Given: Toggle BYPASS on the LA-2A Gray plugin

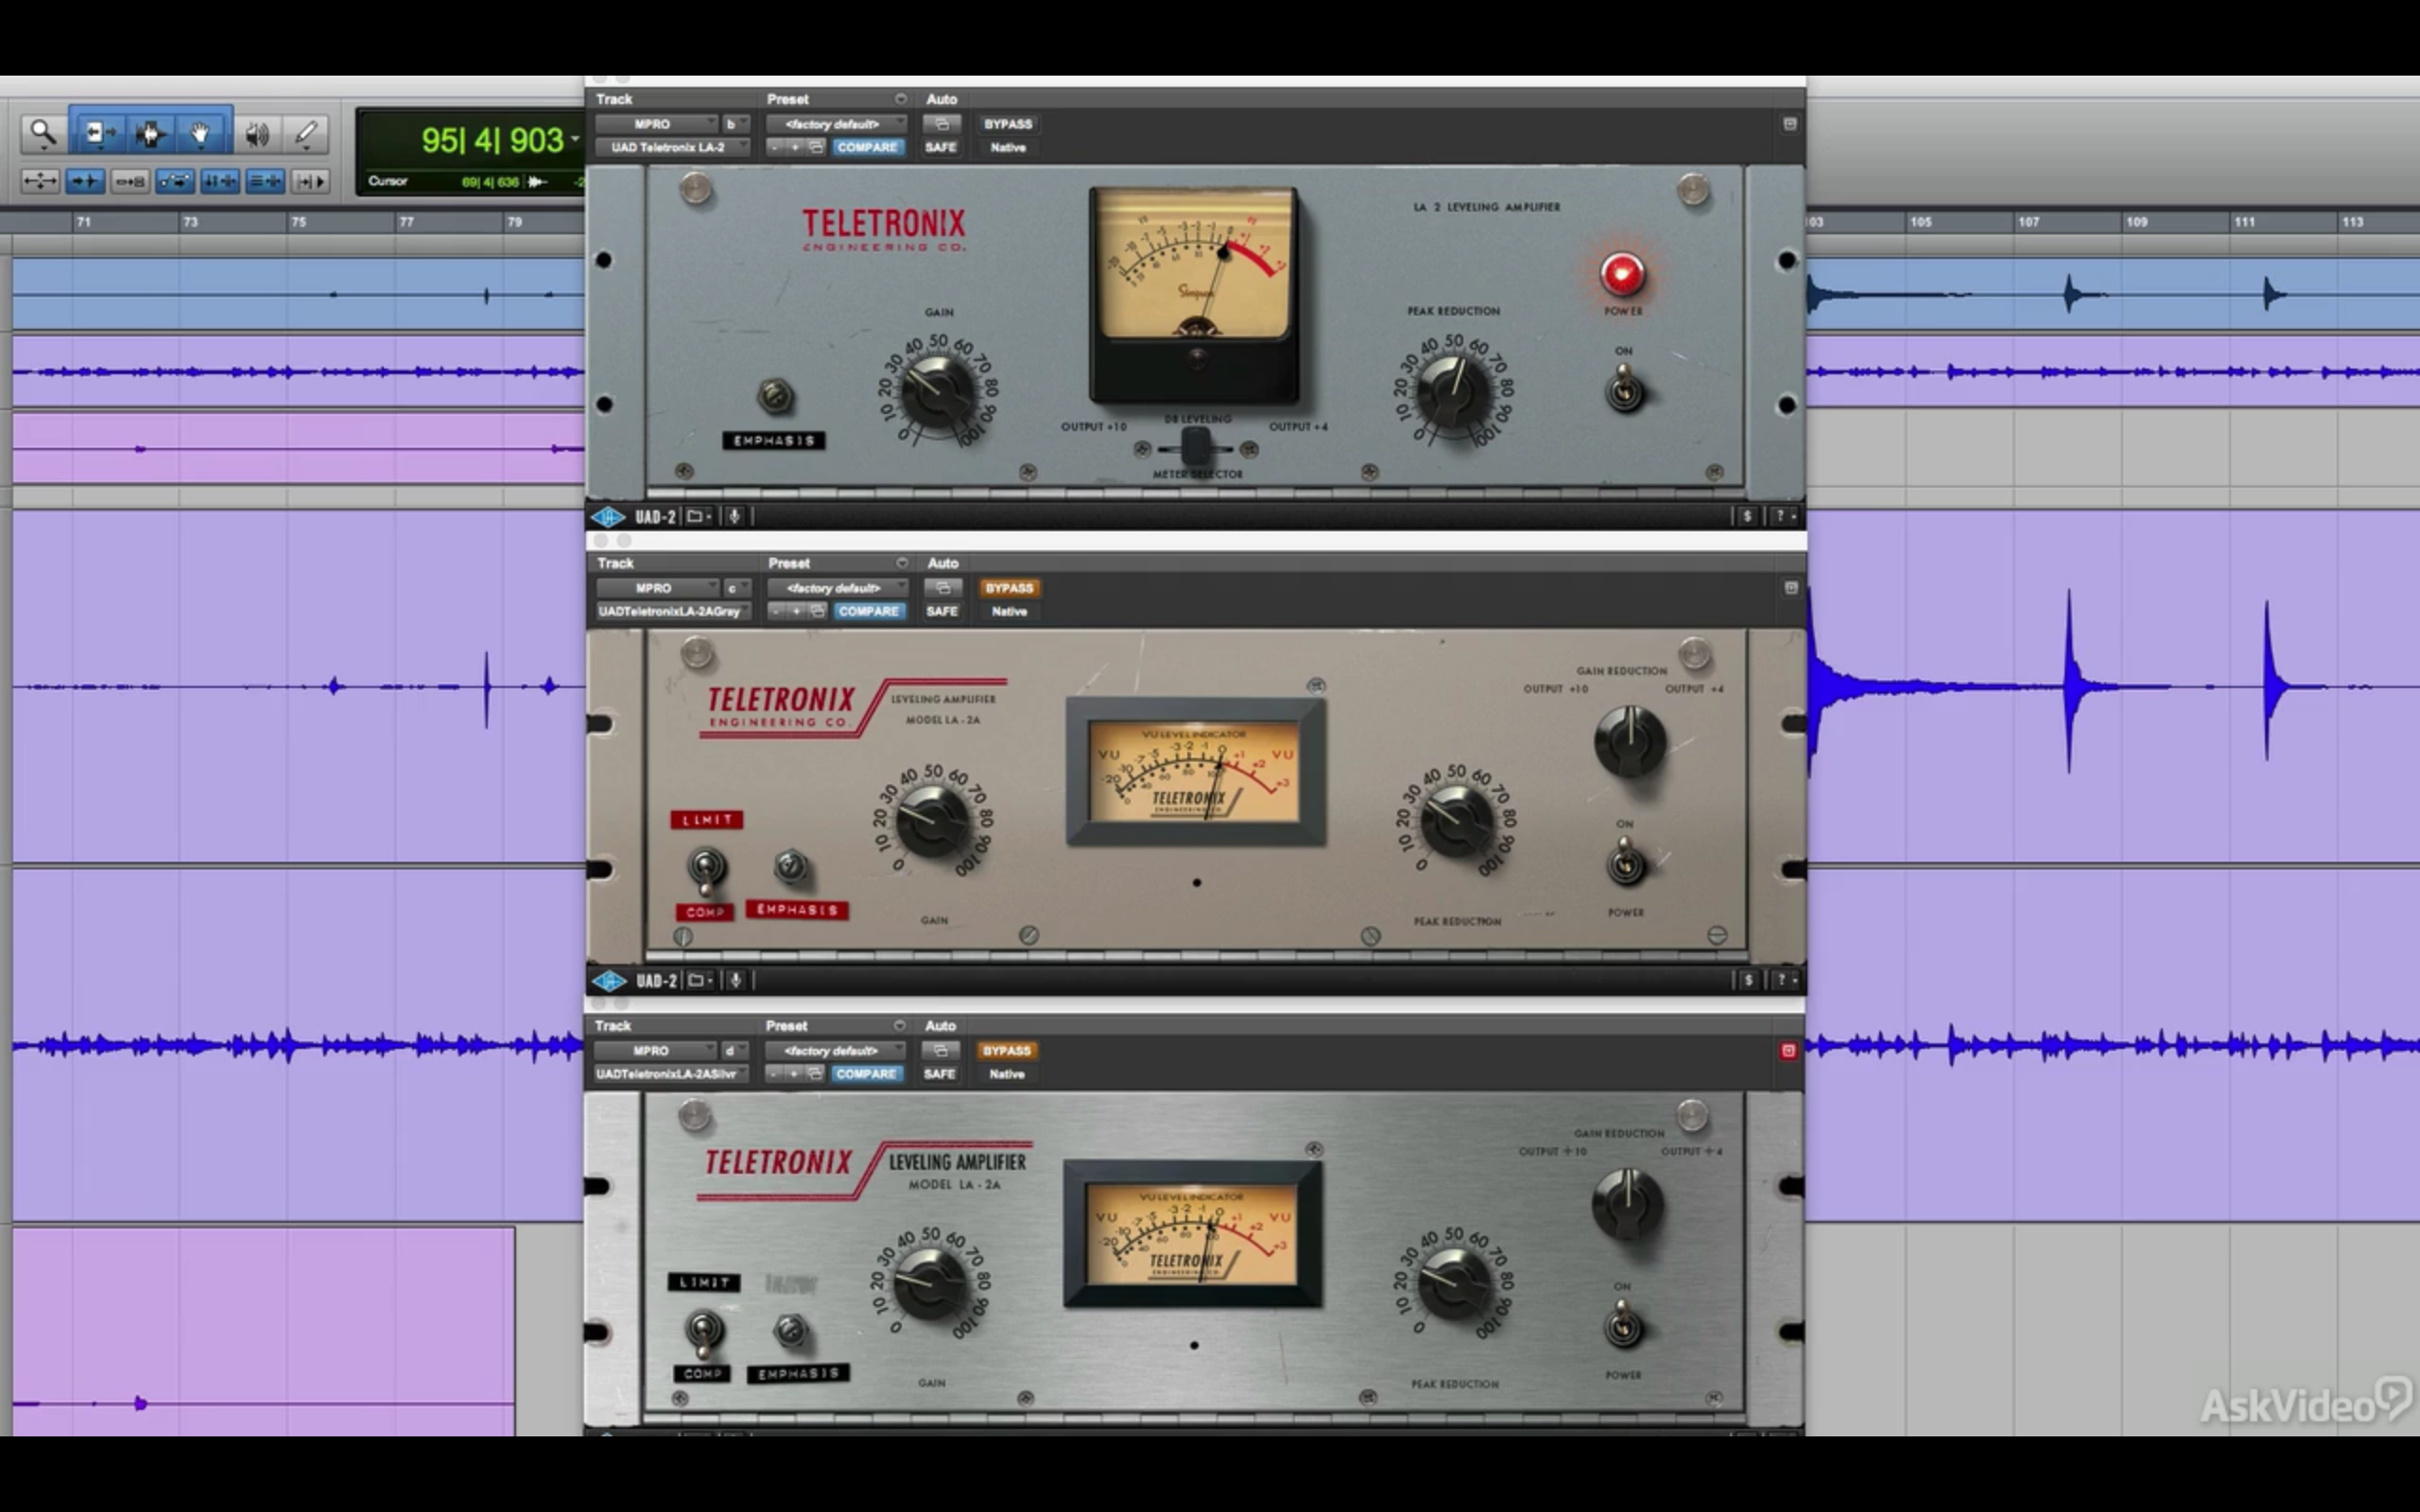Looking at the screenshot, I should click(x=1009, y=588).
